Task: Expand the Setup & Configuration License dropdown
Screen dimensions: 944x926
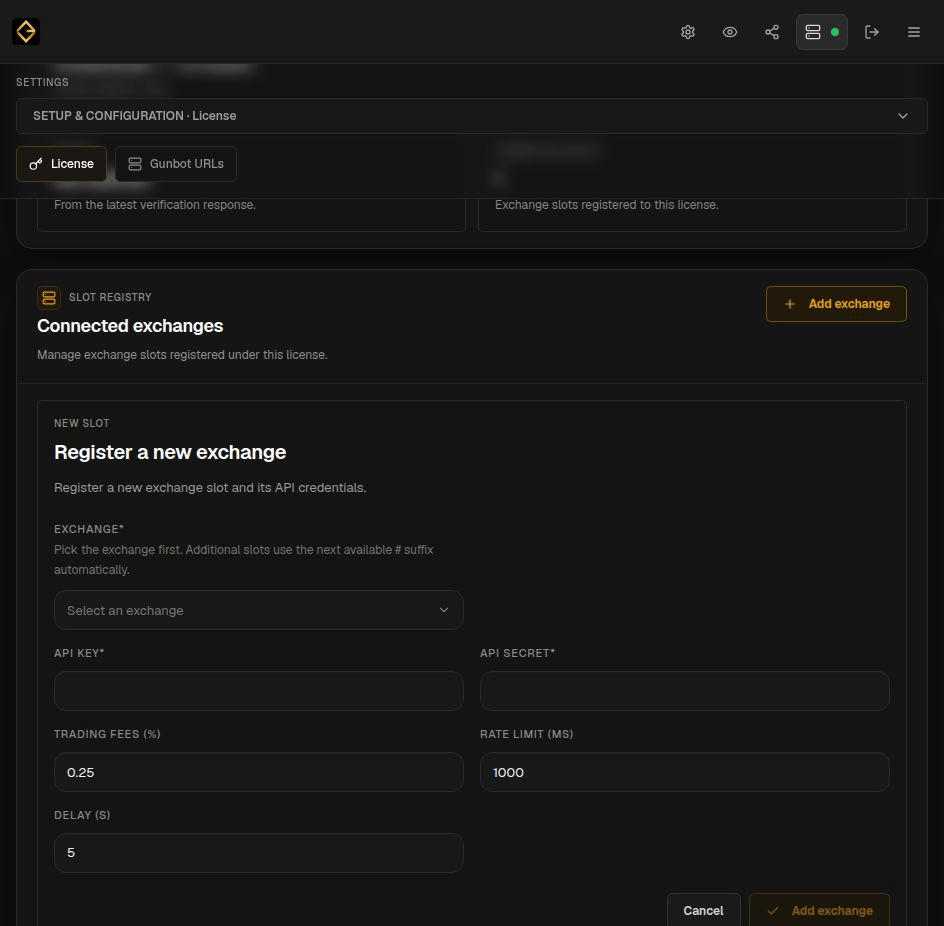Action: coord(471,116)
